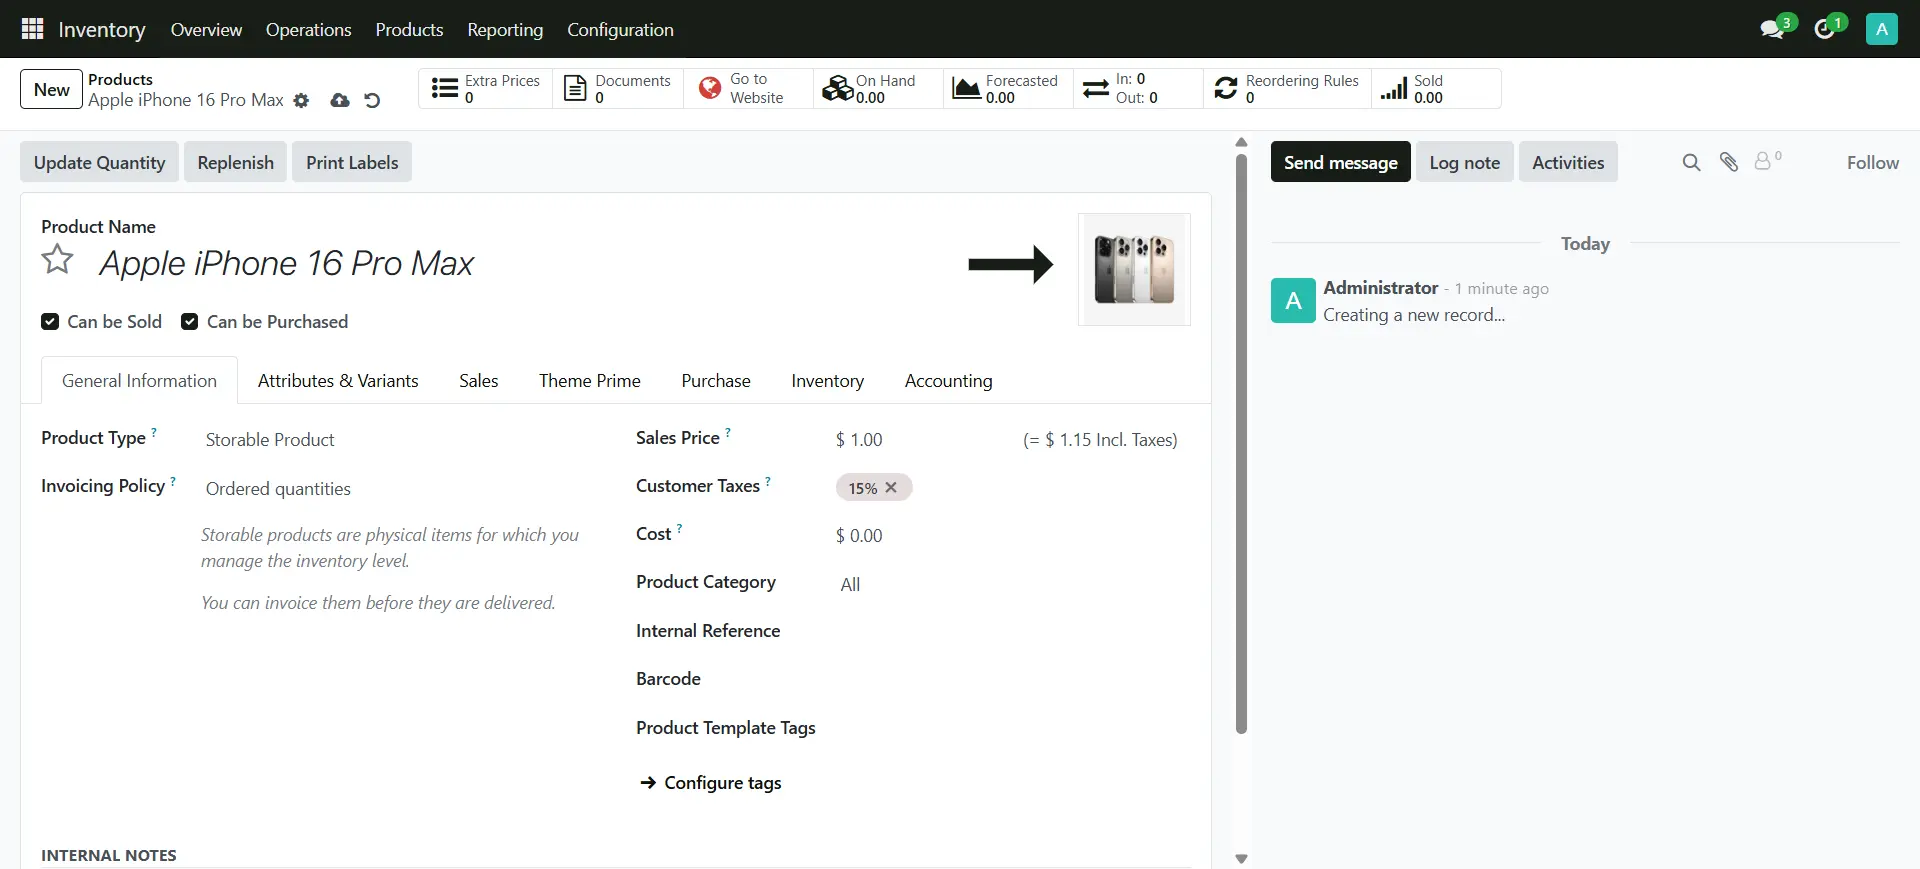Click the paperclip attachments icon
1920x869 pixels.
click(x=1729, y=162)
